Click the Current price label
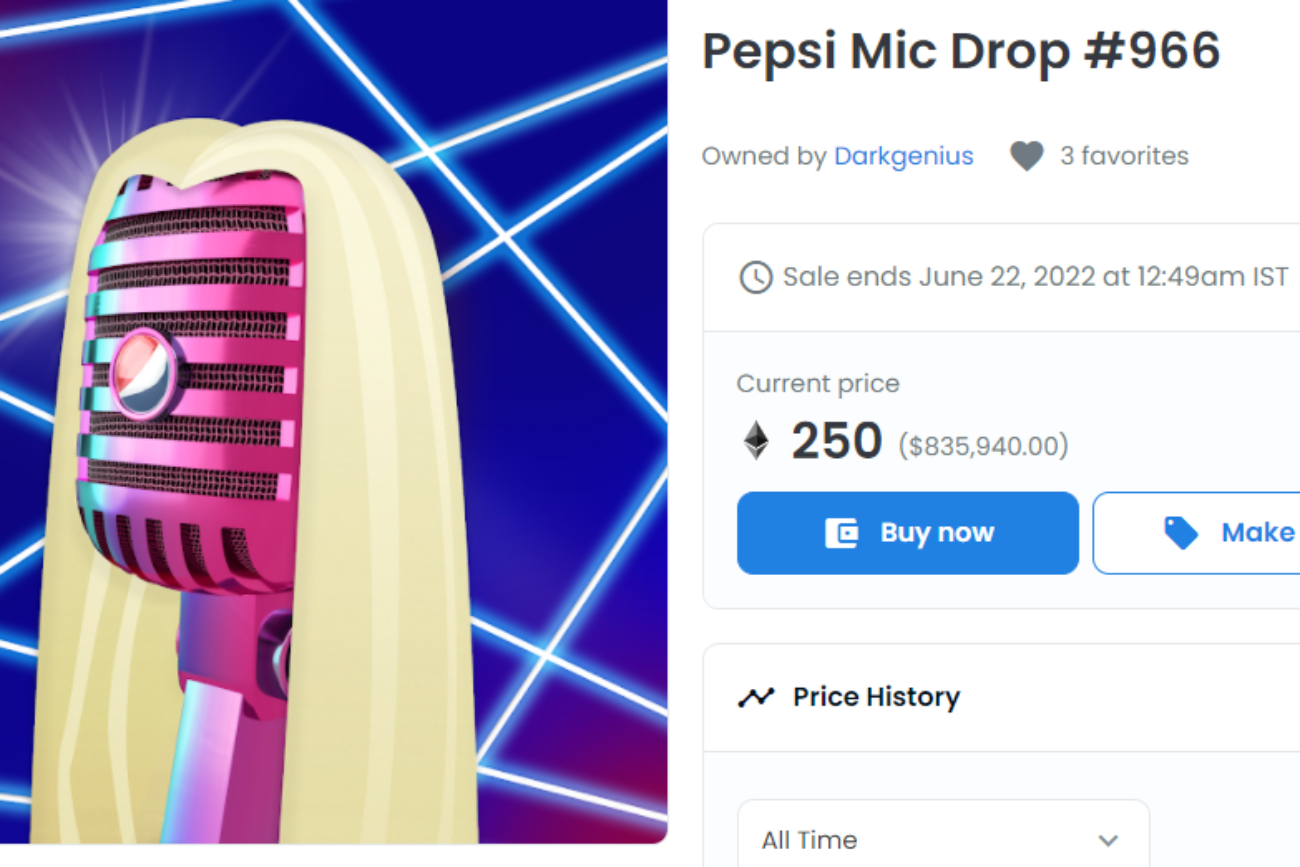This screenshot has width=1300, height=867. [x=818, y=384]
